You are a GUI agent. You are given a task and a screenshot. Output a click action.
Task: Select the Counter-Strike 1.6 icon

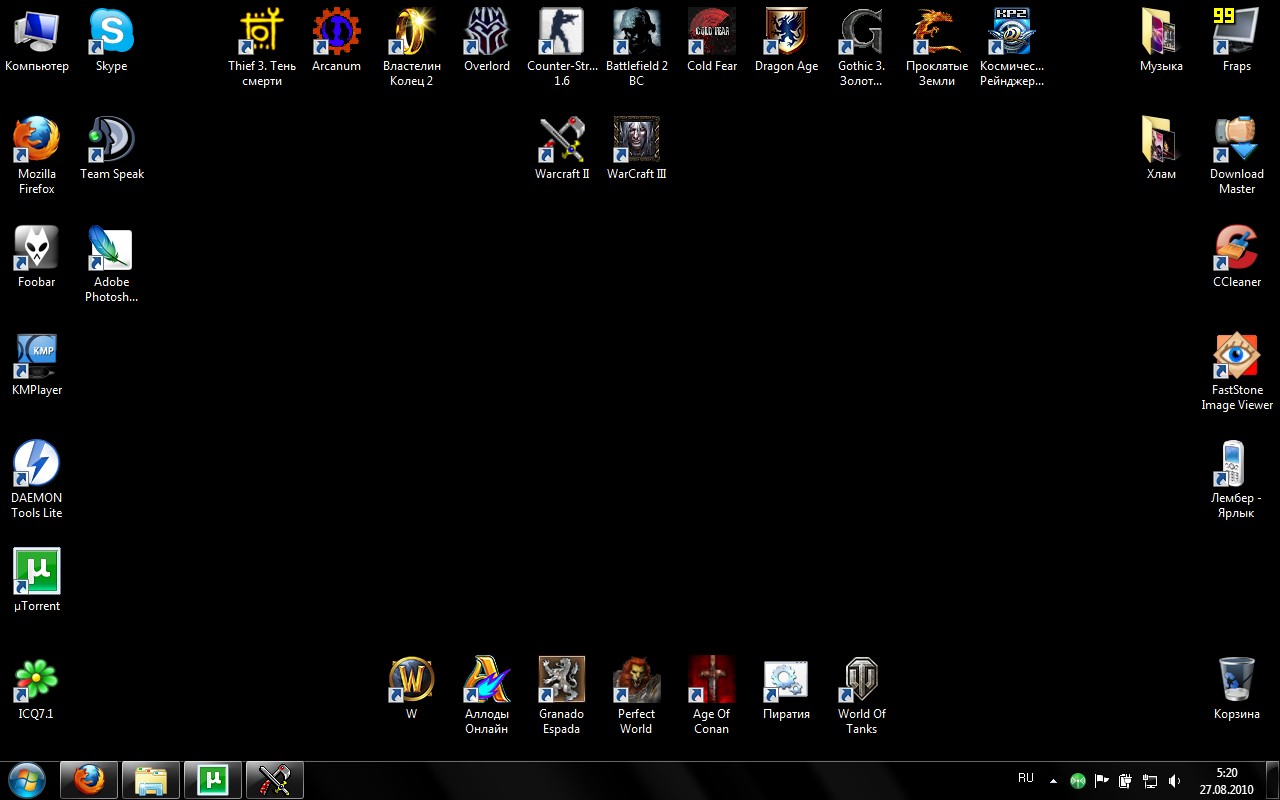pyautogui.click(x=562, y=47)
